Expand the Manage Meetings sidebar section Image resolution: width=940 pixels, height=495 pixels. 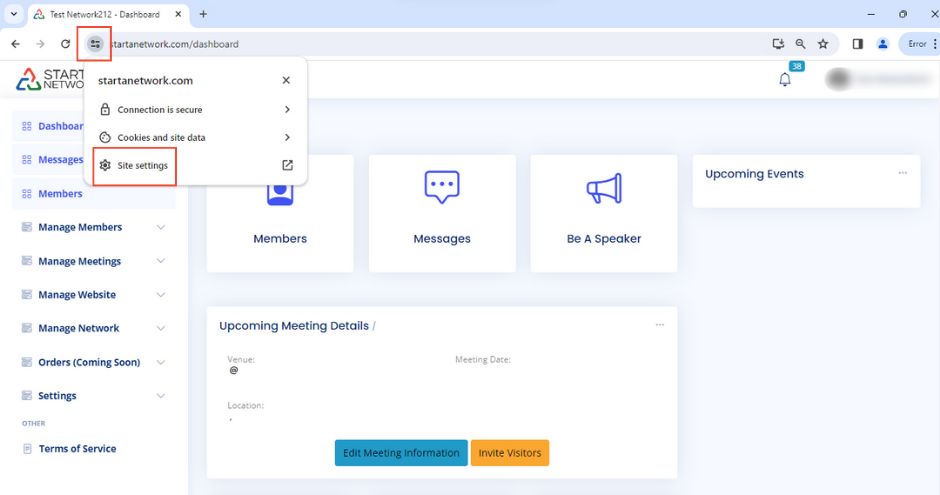click(160, 261)
